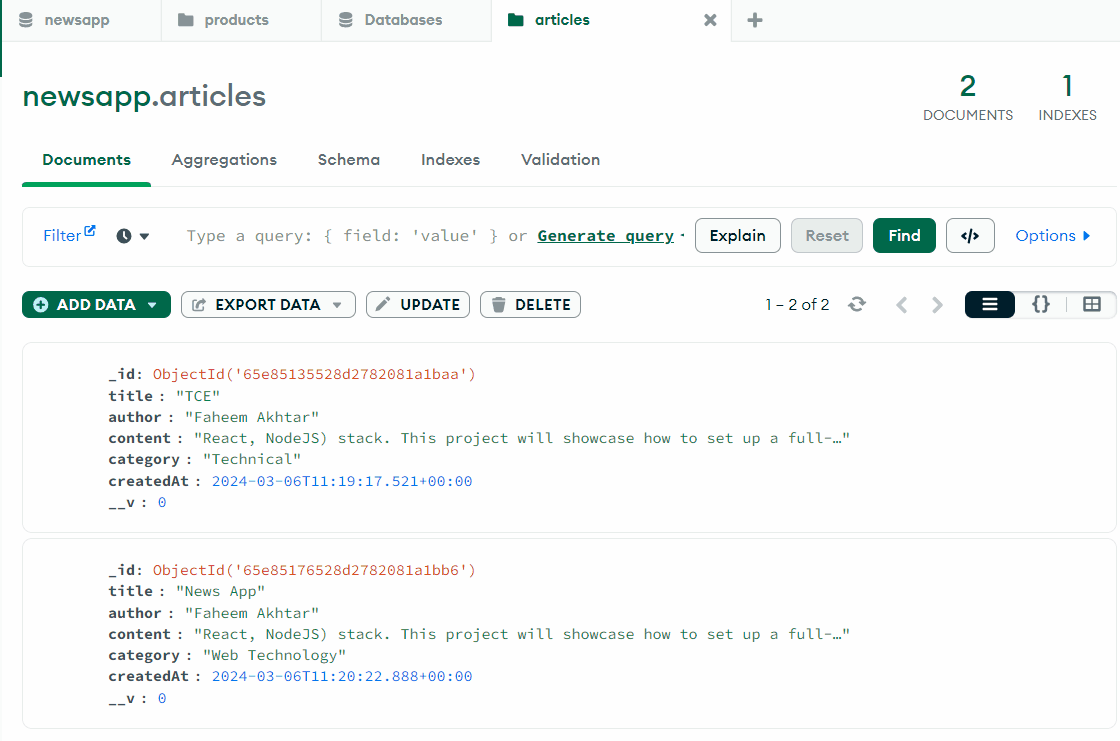
Task: Click the Find button
Action: click(x=904, y=236)
